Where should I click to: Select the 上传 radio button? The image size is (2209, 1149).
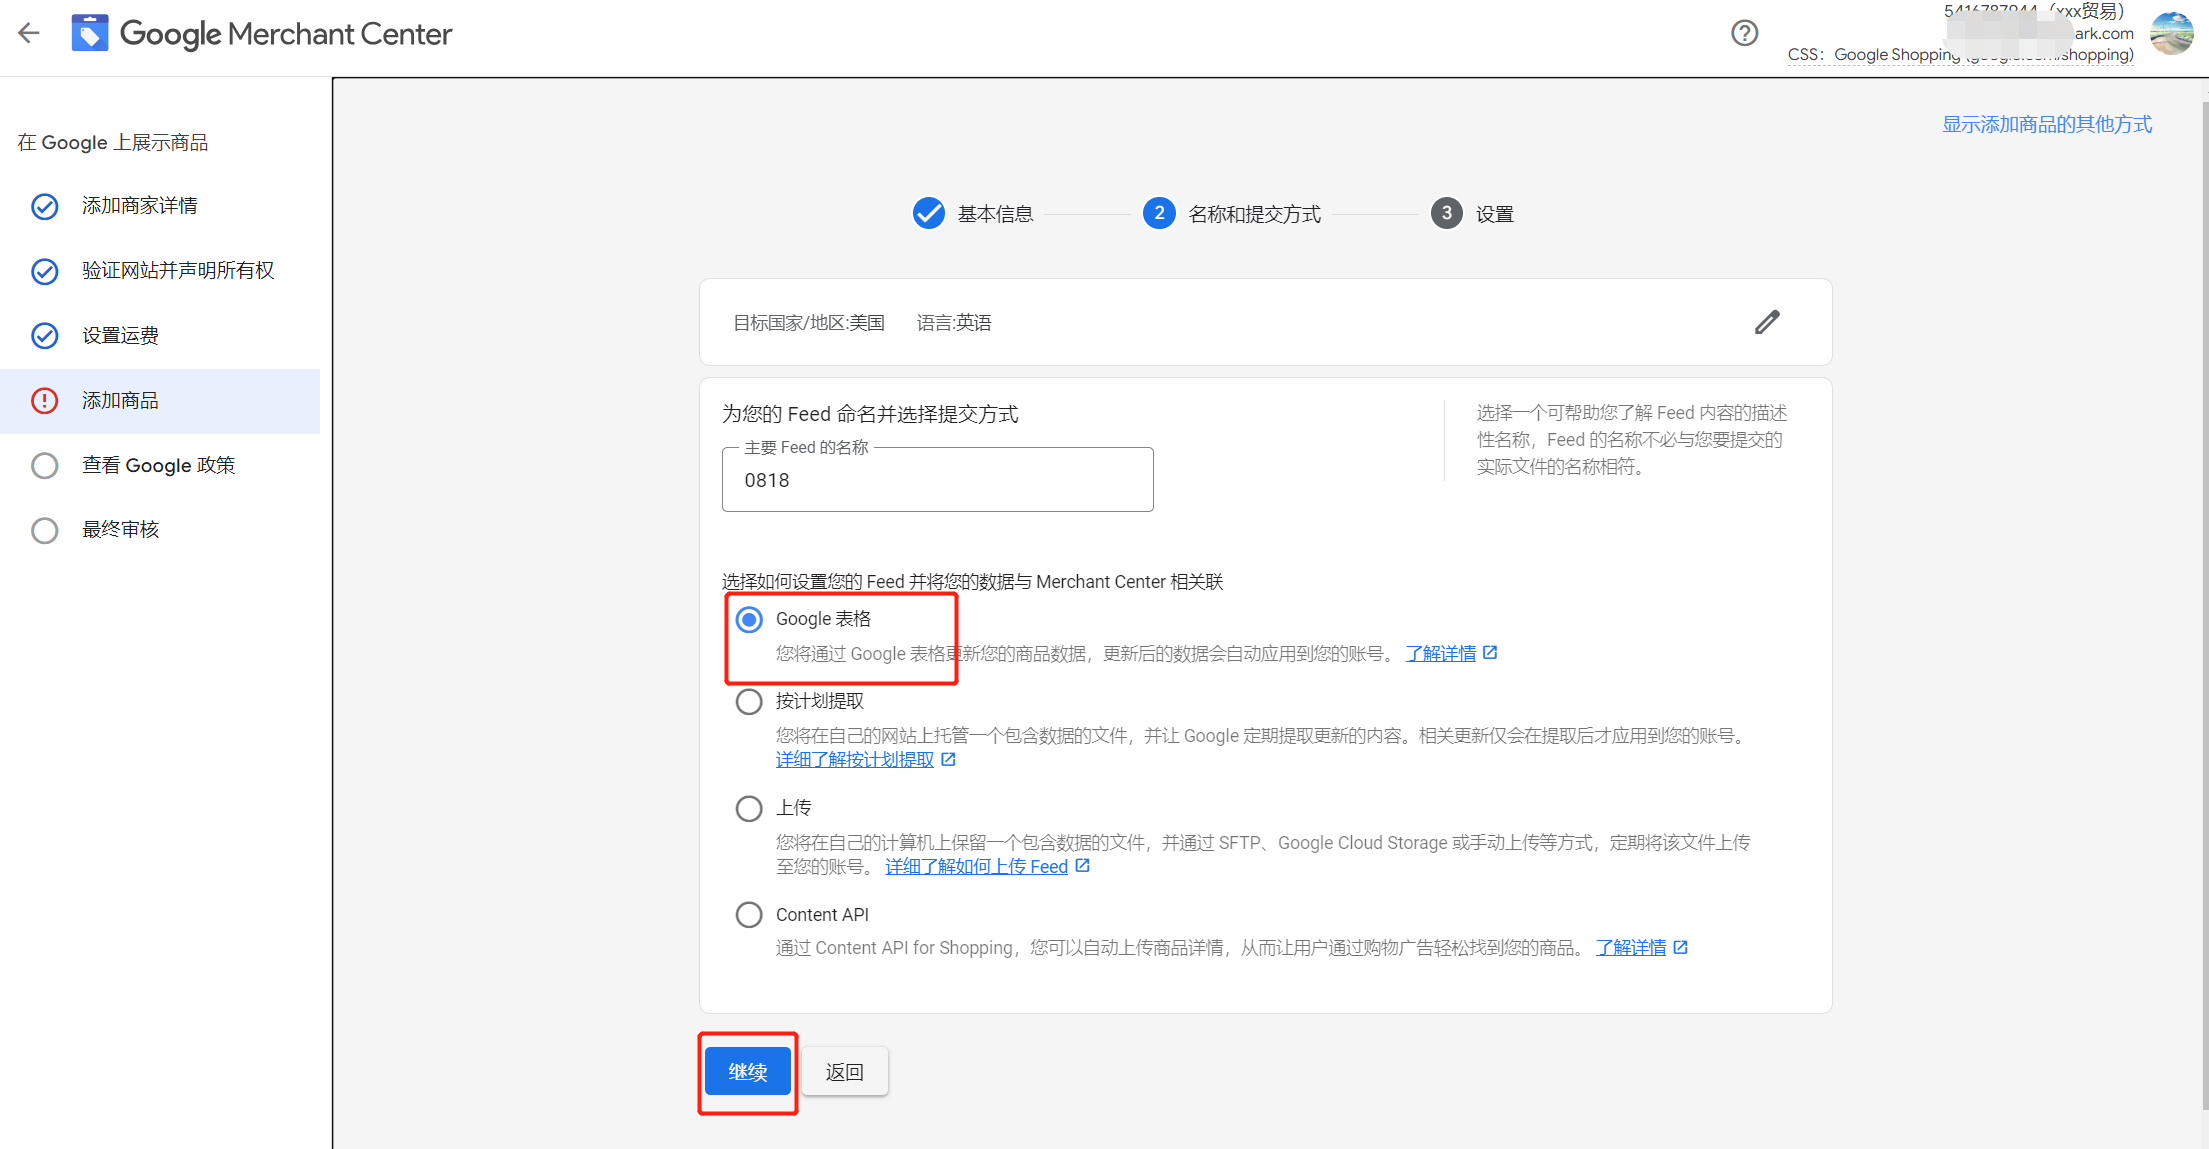pos(749,808)
